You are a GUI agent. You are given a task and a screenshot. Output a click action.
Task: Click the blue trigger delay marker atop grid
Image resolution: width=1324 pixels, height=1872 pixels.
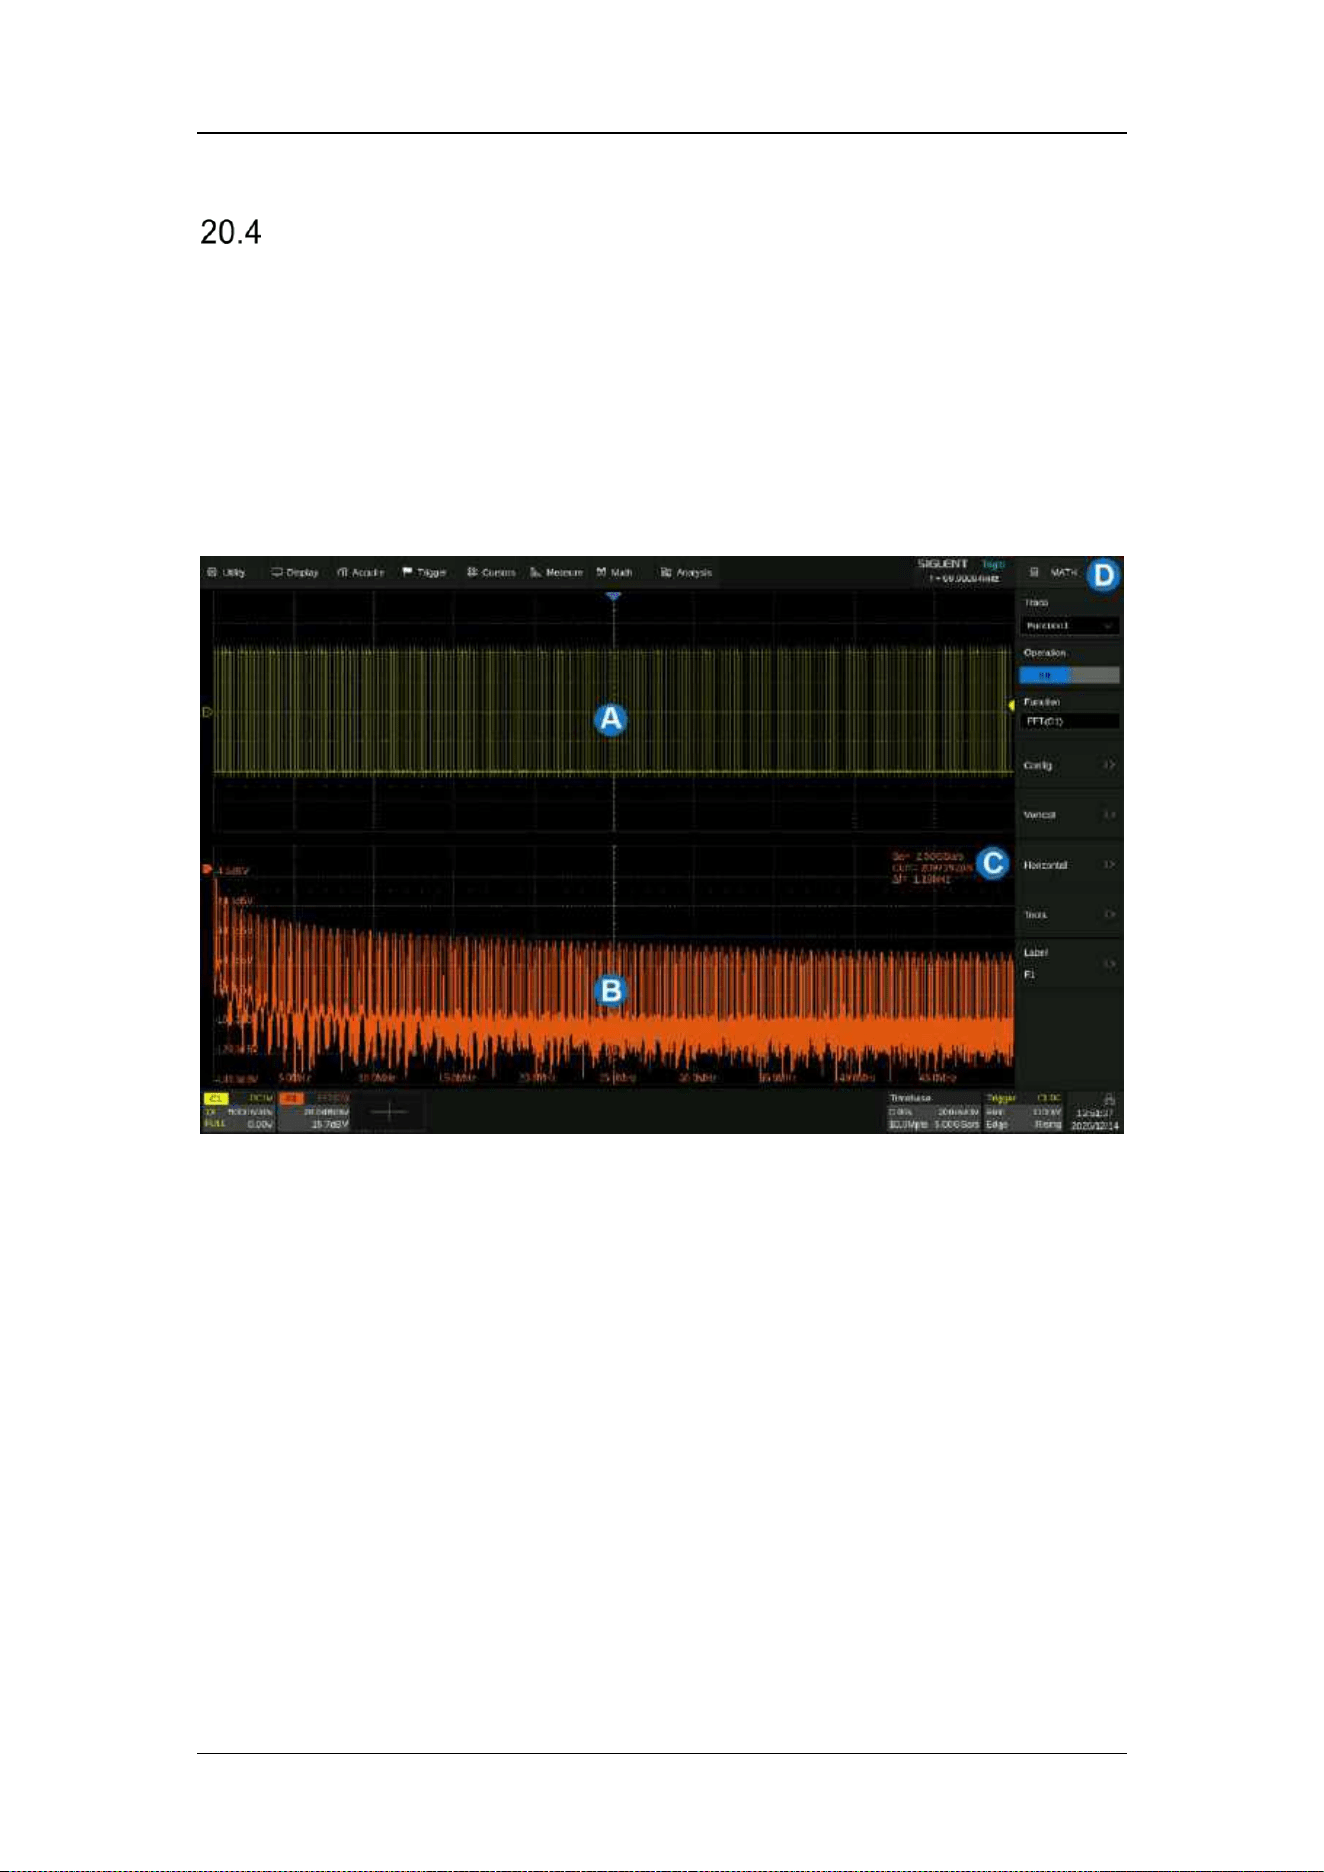(x=613, y=596)
